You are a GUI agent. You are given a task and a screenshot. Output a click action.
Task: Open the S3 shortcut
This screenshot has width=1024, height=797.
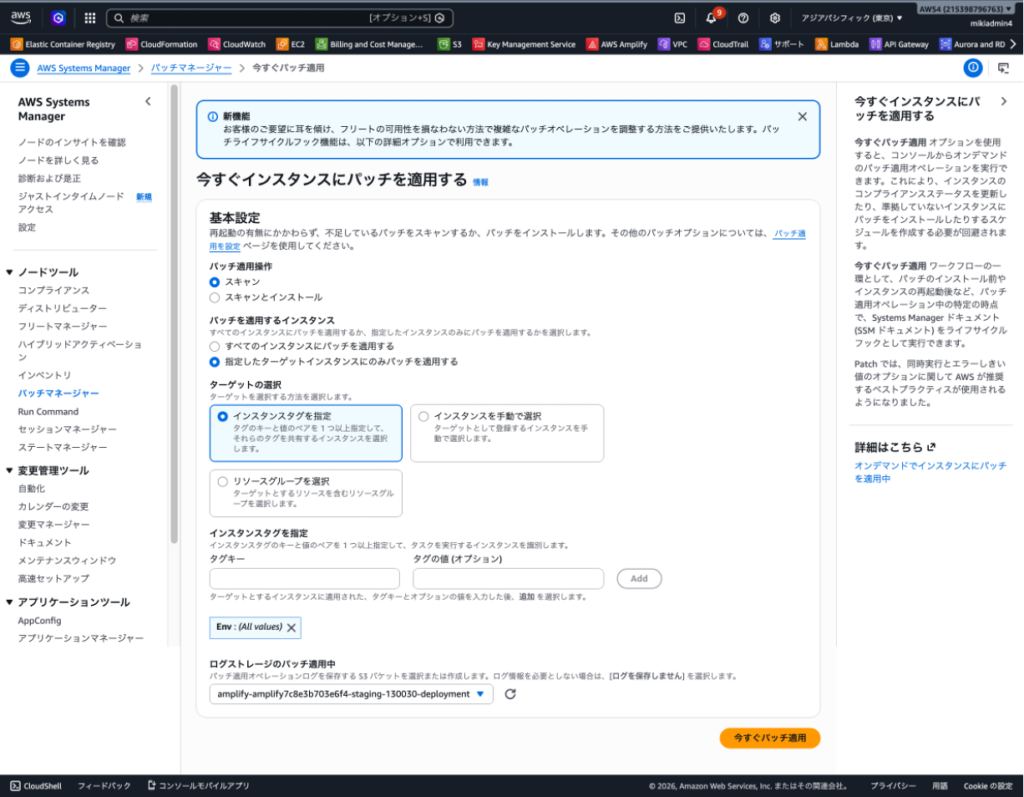pyautogui.click(x=450, y=44)
